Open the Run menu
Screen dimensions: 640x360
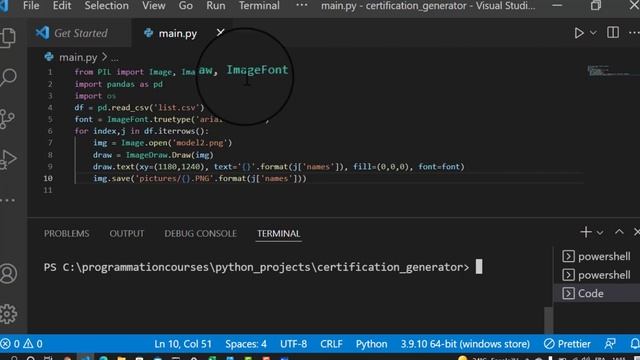pyautogui.click(x=216, y=6)
